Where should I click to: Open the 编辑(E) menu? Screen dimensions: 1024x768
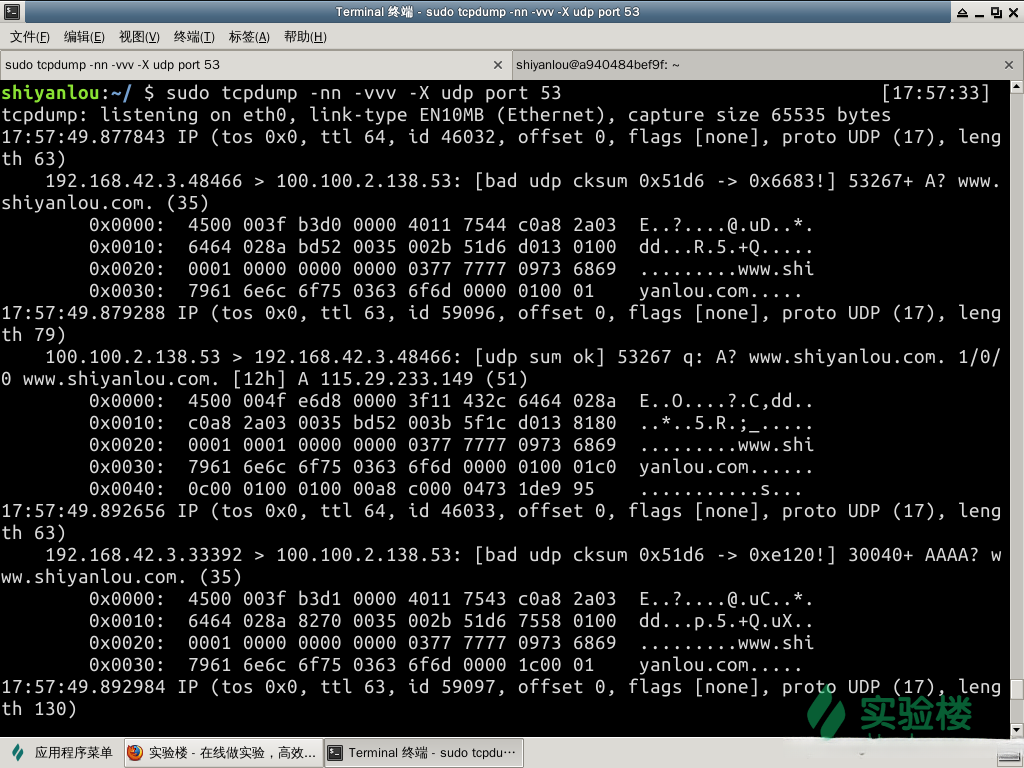[x=84, y=37]
